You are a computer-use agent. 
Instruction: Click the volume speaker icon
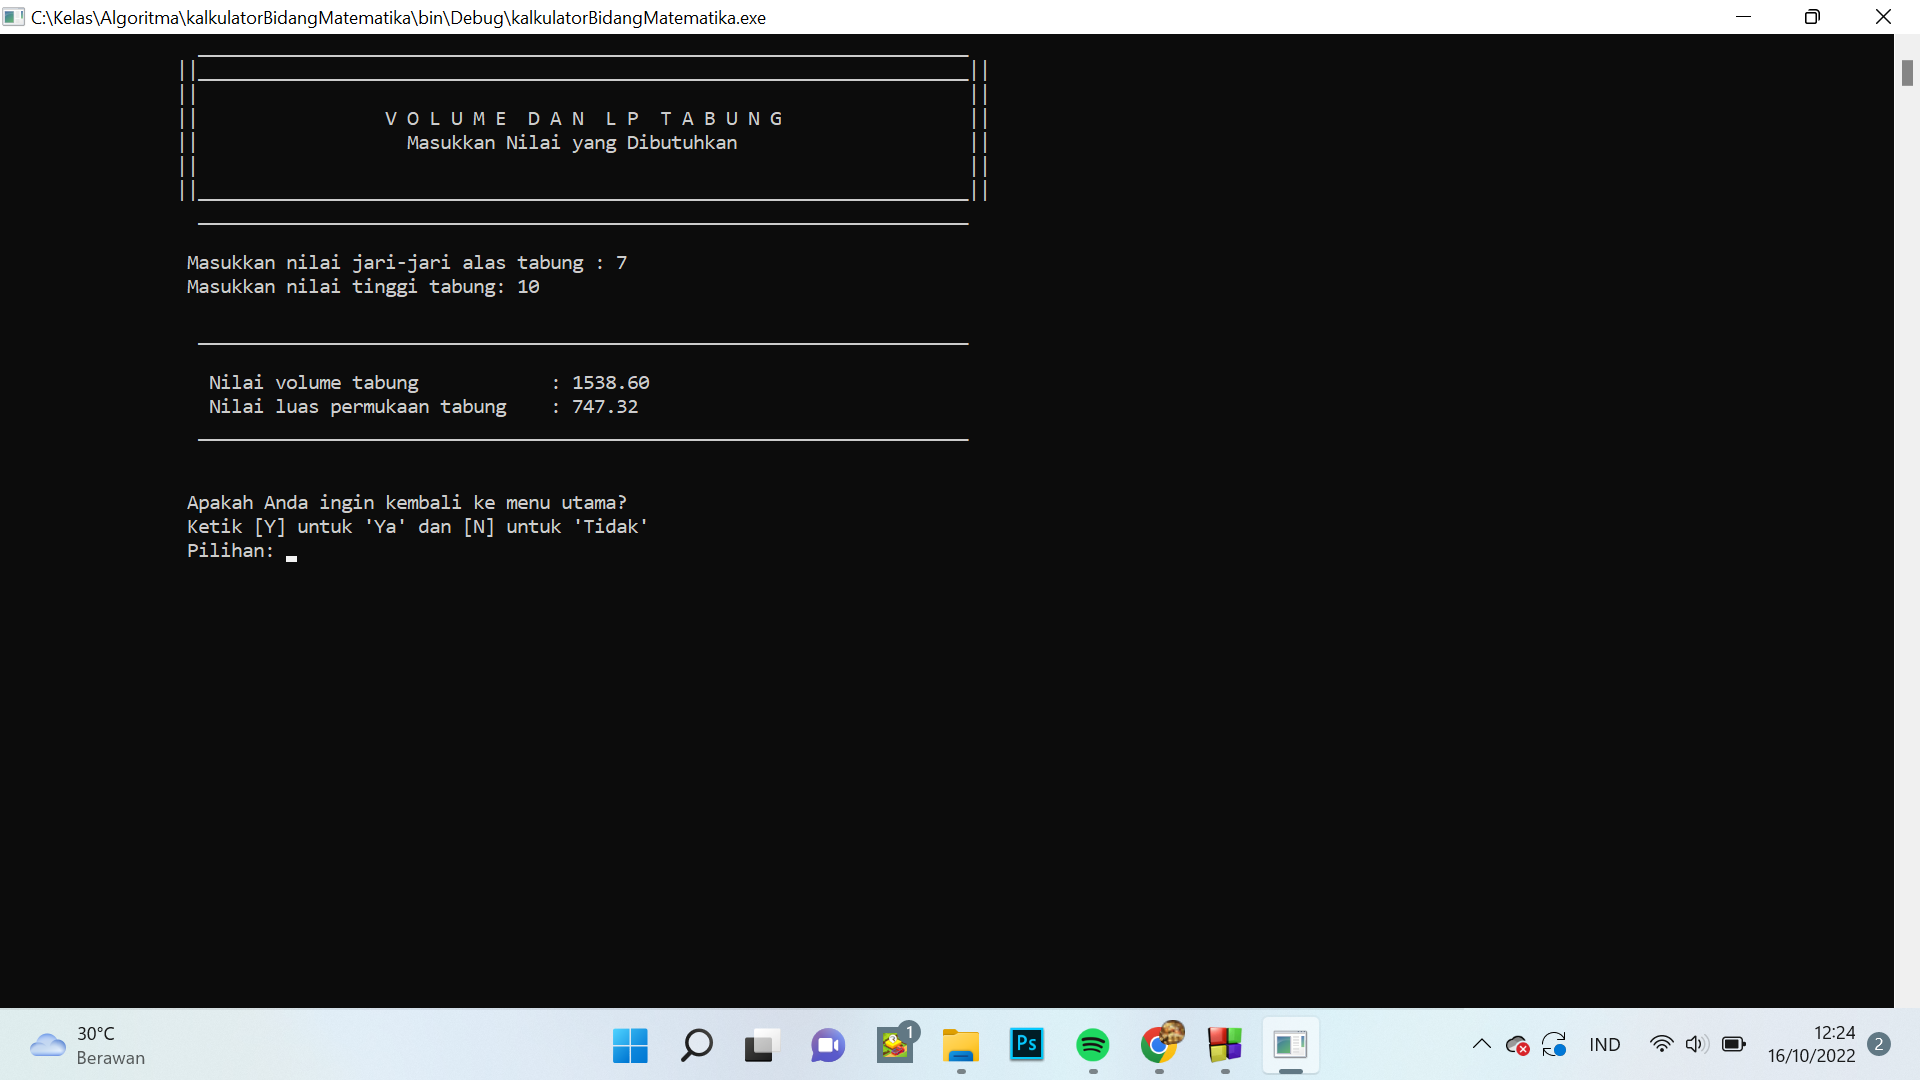1695,1044
